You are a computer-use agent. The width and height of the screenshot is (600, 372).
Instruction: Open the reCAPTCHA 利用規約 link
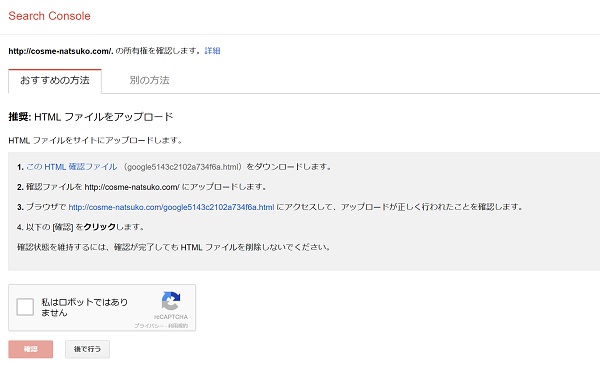click(178, 326)
